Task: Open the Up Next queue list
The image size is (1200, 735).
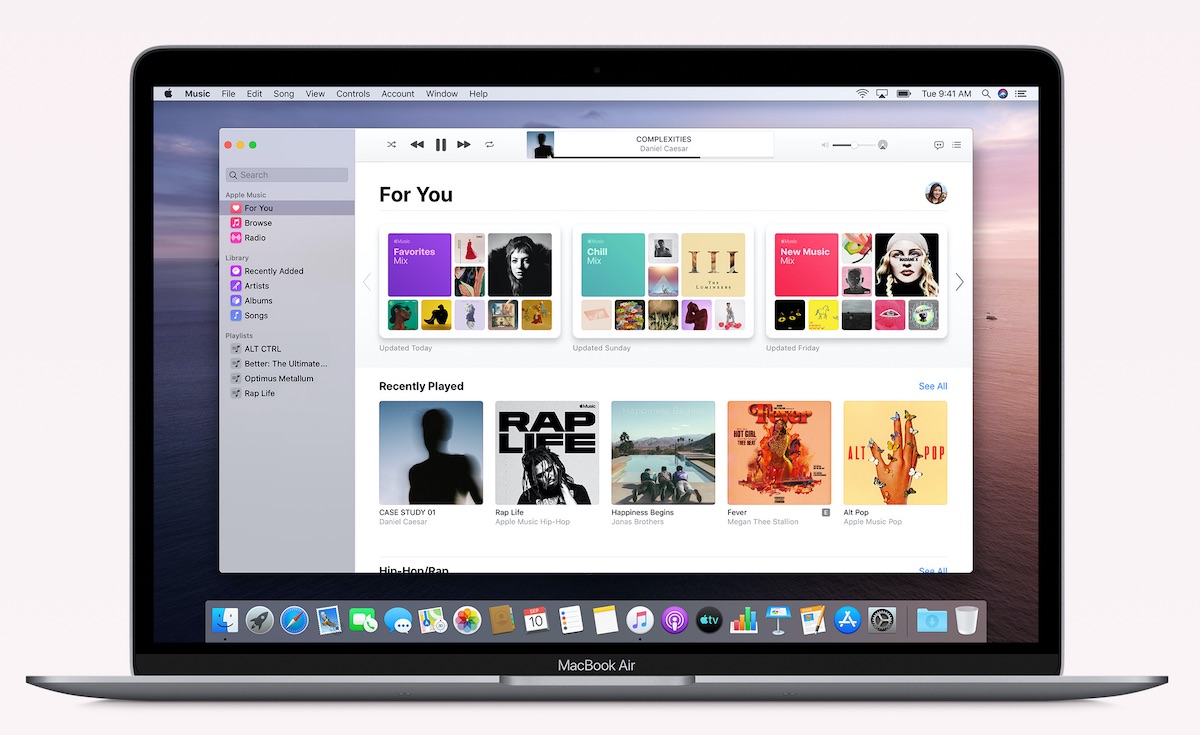Action: (x=957, y=145)
